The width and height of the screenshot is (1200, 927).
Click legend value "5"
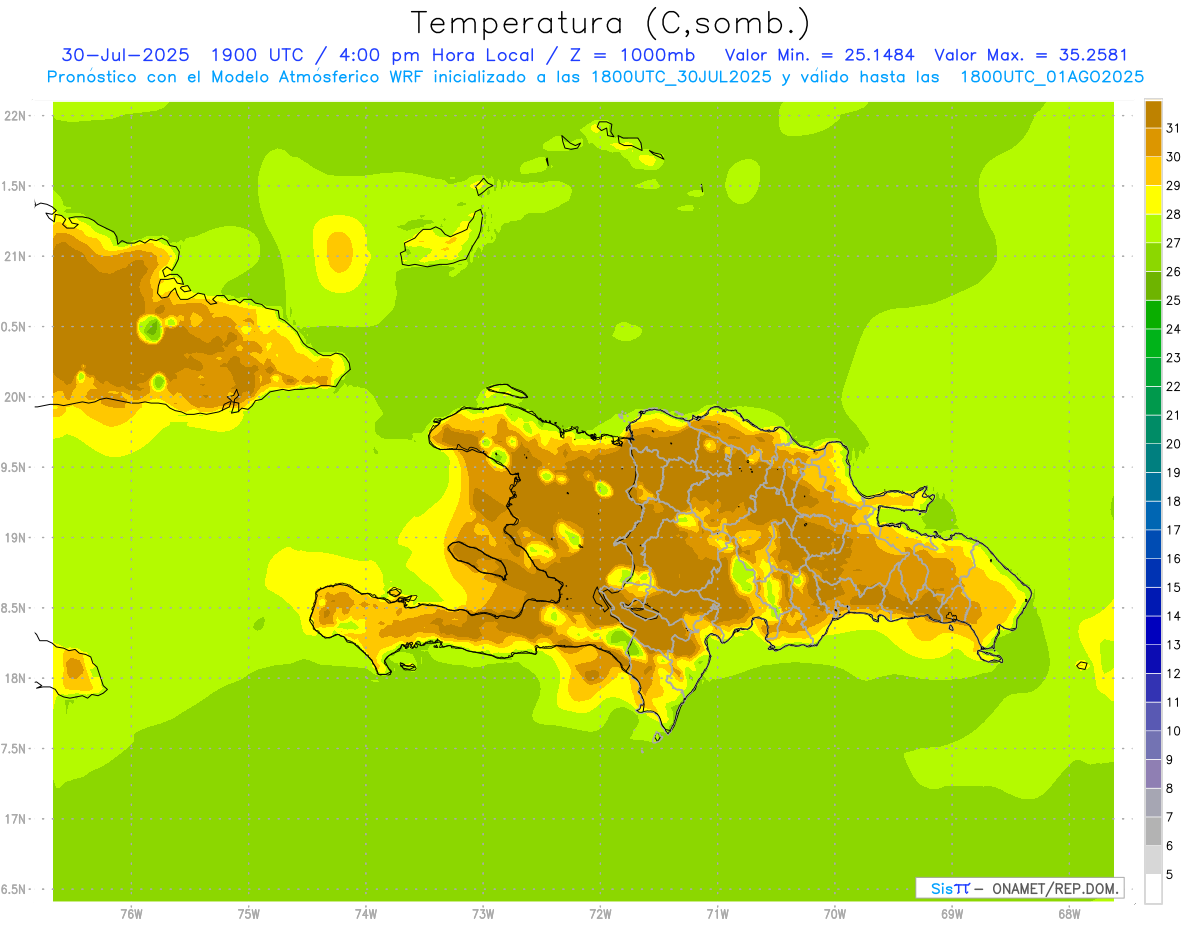[1170, 875]
